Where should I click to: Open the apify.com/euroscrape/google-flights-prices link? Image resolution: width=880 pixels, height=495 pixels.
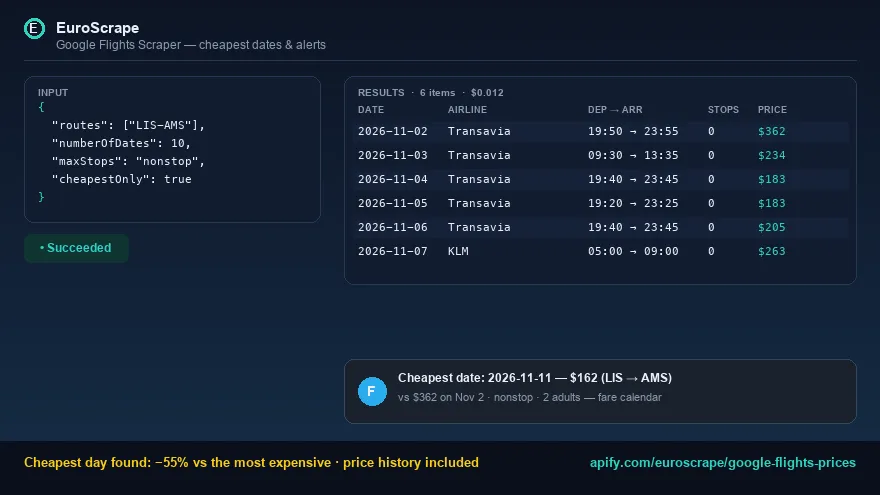(722, 463)
